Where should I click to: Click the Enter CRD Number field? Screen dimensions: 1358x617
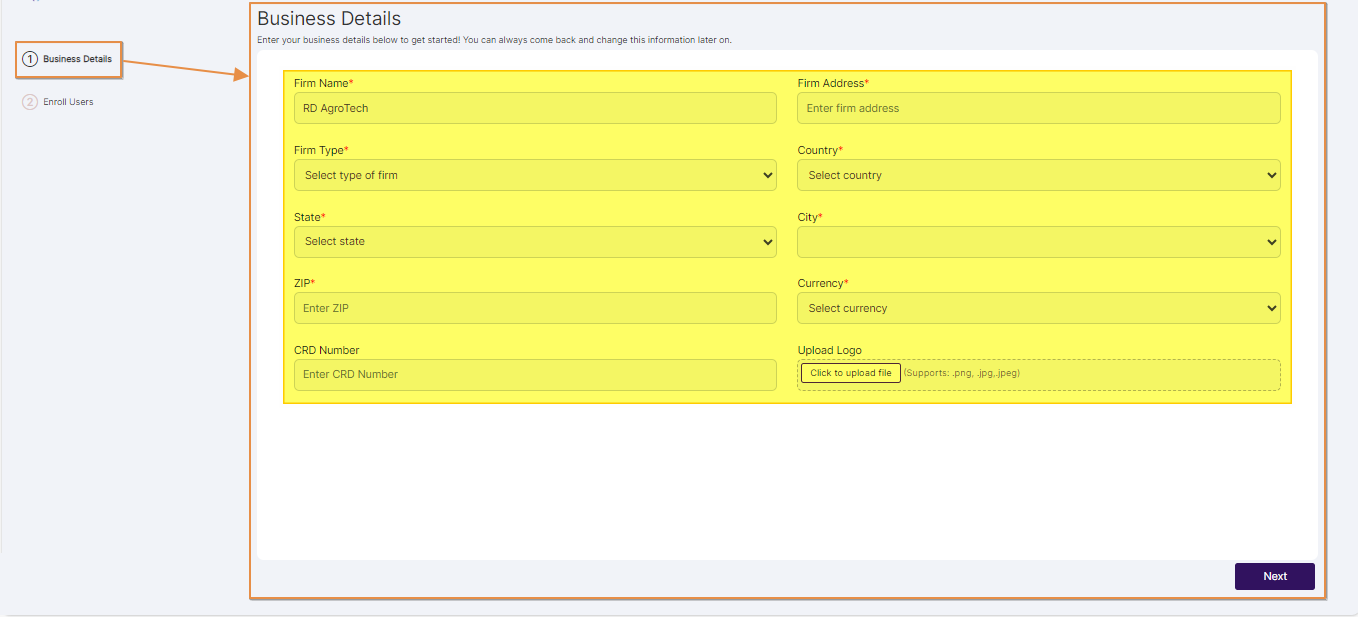[534, 375]
